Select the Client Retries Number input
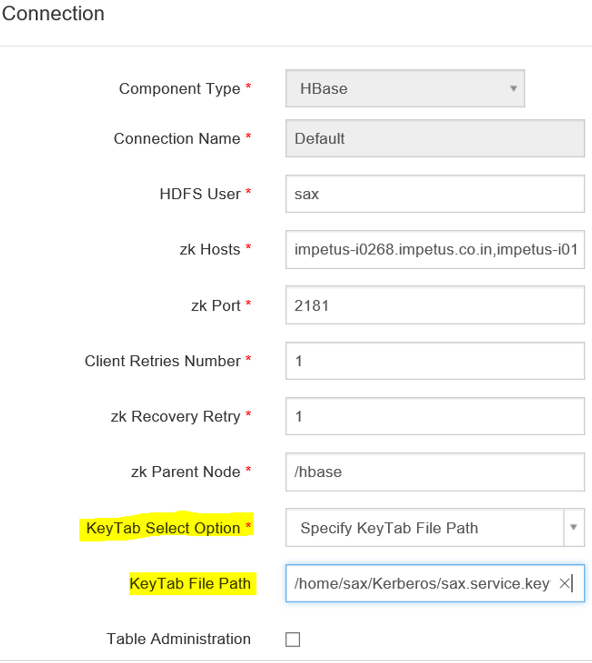Screen dimensions: 592x663 pyautogui.click(x=435, y=361)
